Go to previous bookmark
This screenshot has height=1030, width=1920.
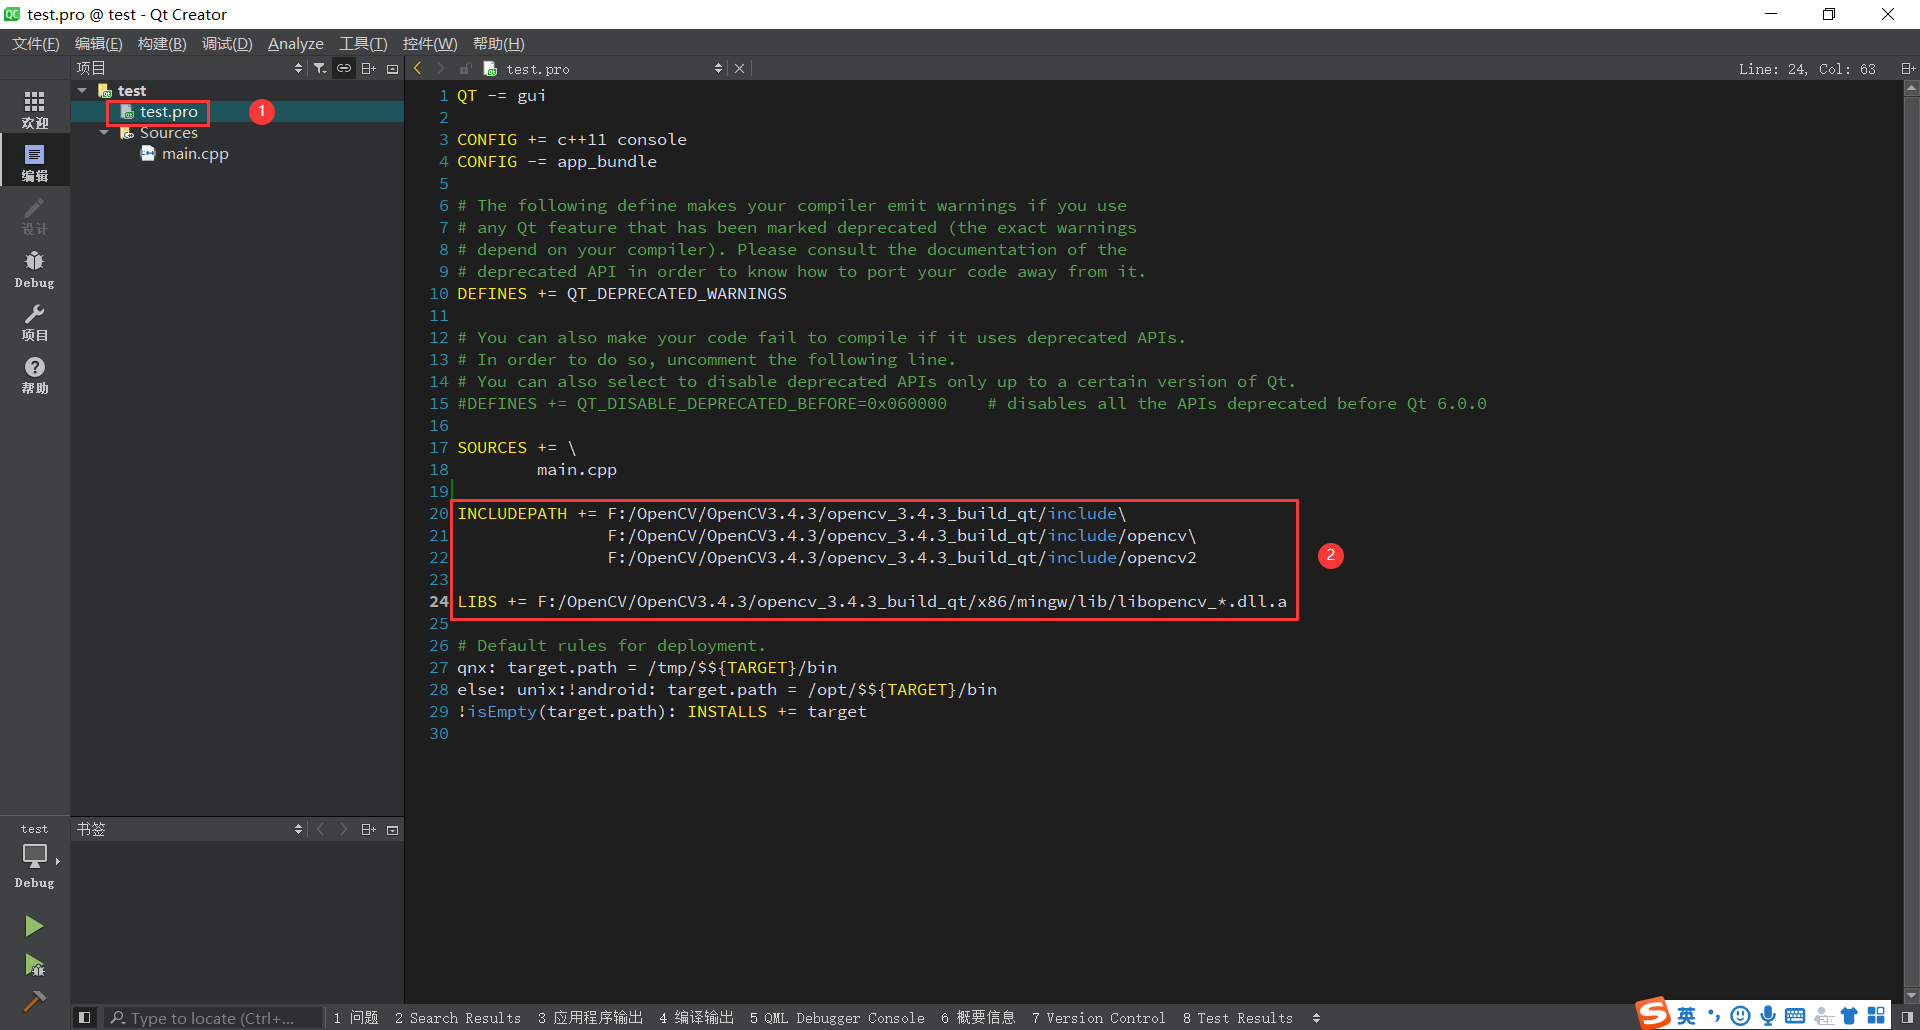(320, 829)
